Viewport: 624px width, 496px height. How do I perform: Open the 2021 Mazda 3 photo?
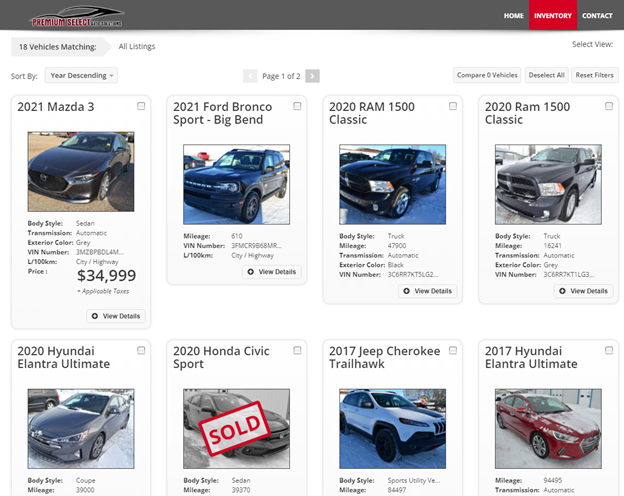pyautogui.click(x=81, y=172)
